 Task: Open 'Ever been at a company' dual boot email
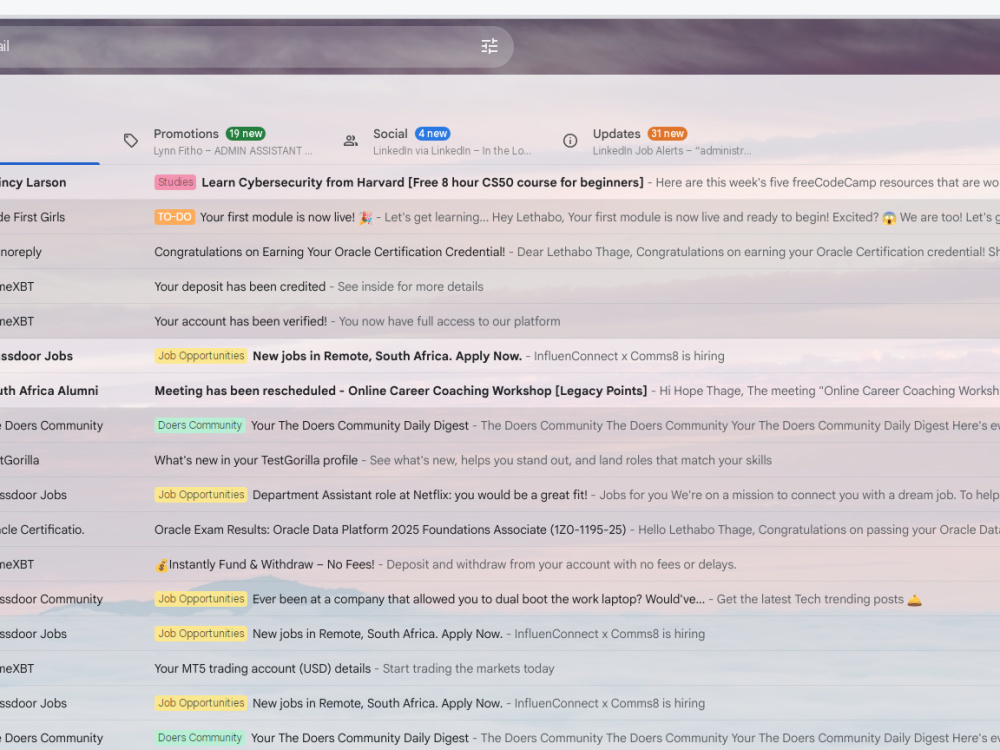(x=478, y=599)
